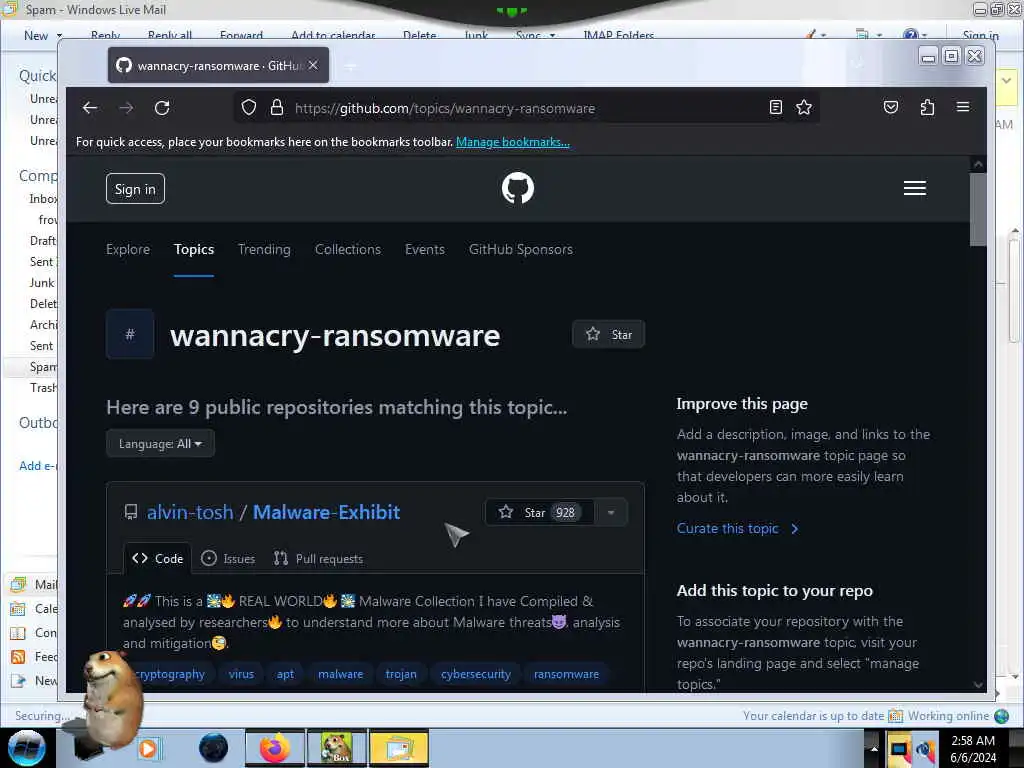The width and height of the screenshot is (1024, 768).
Task: Click the cybersecurity topic tag
Action: (475, 674)
